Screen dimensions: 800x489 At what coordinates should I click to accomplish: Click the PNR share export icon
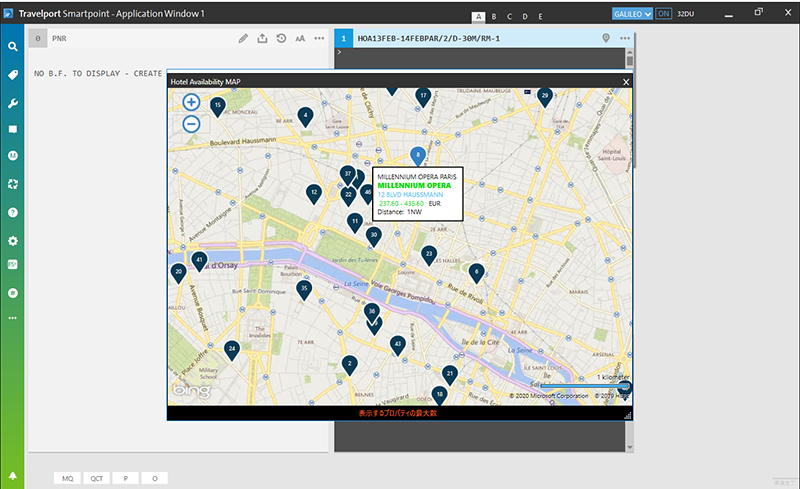(262, 38)
